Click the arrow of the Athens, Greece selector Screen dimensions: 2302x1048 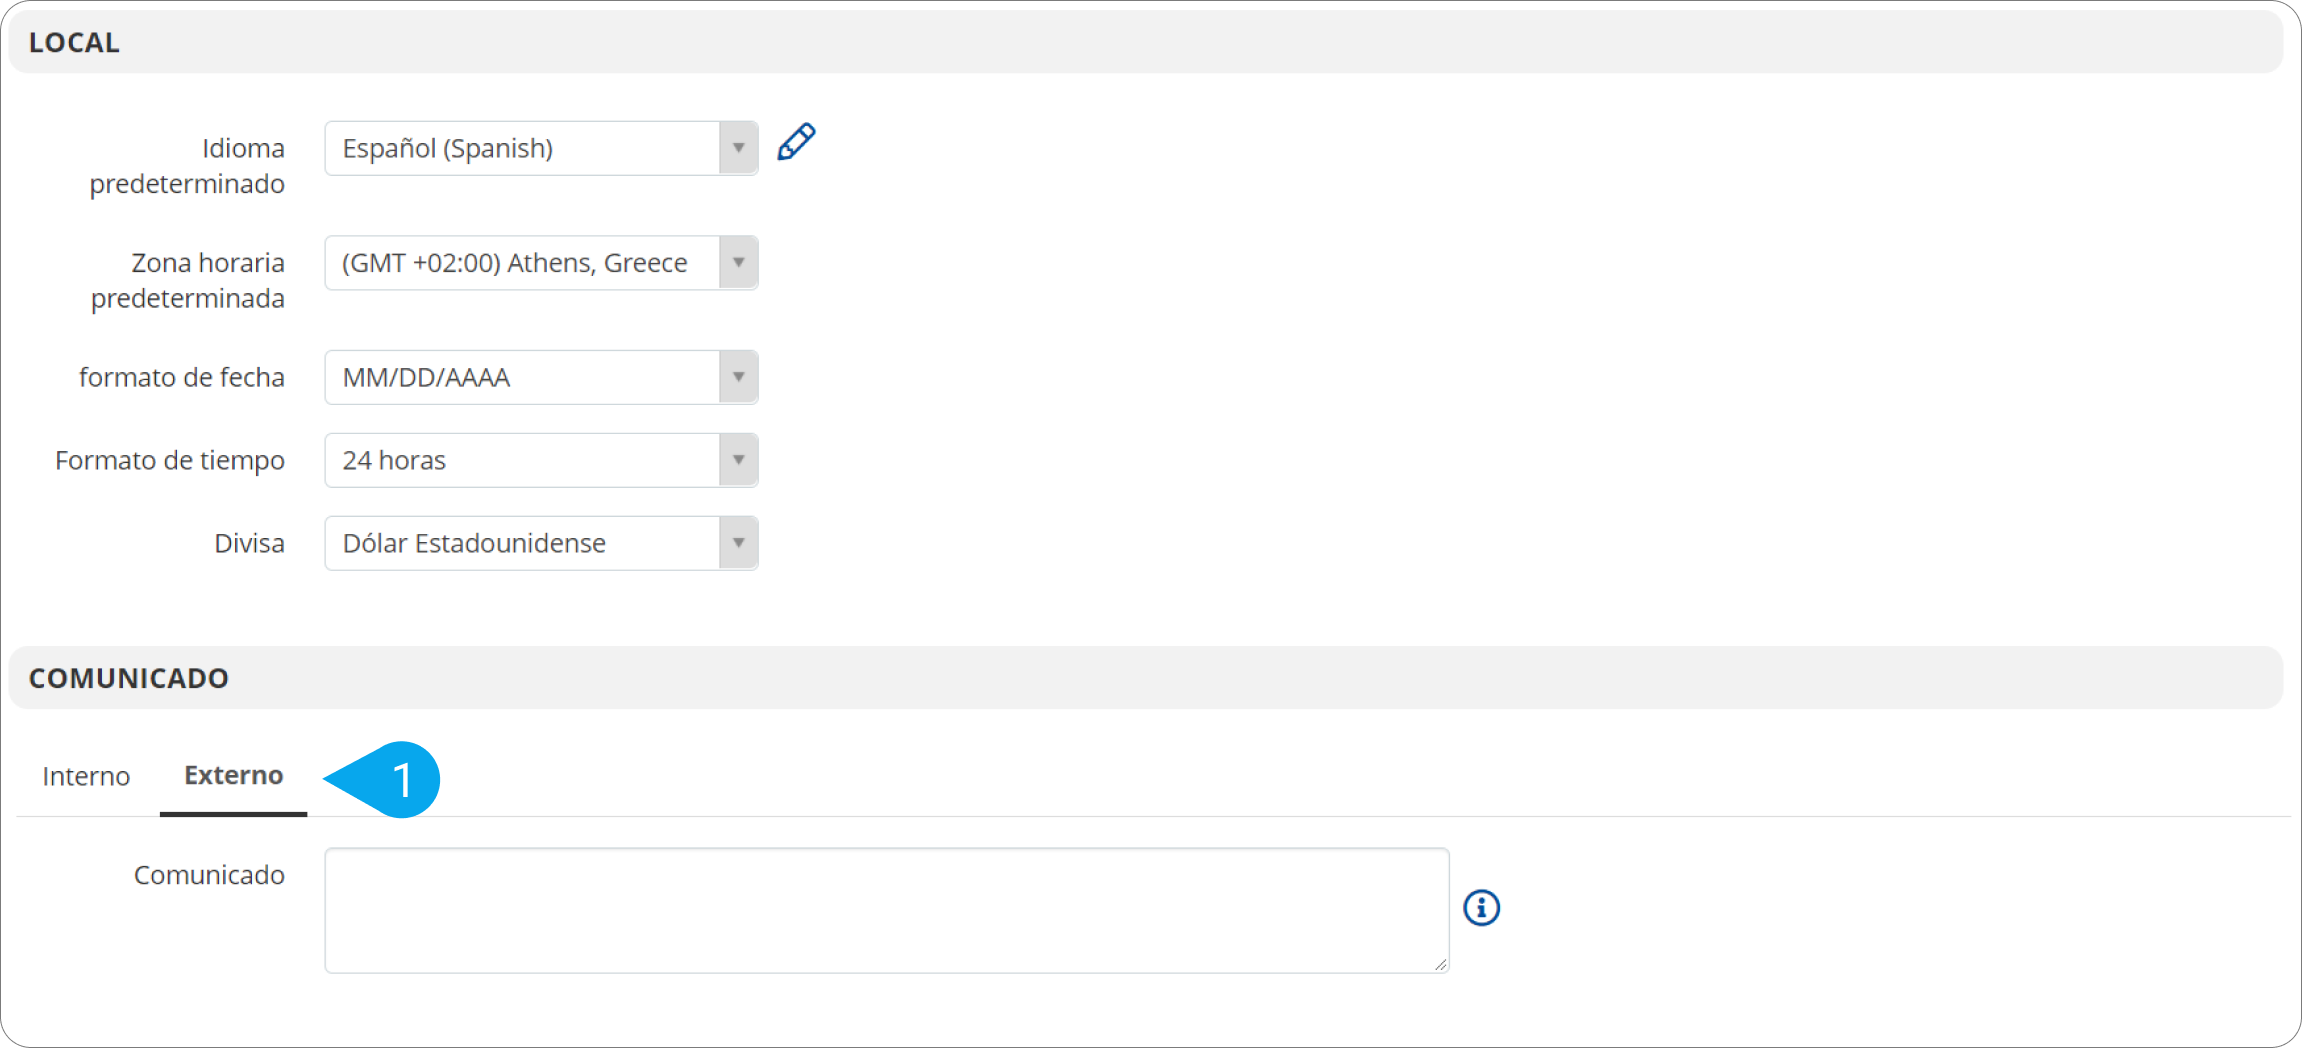738,263
